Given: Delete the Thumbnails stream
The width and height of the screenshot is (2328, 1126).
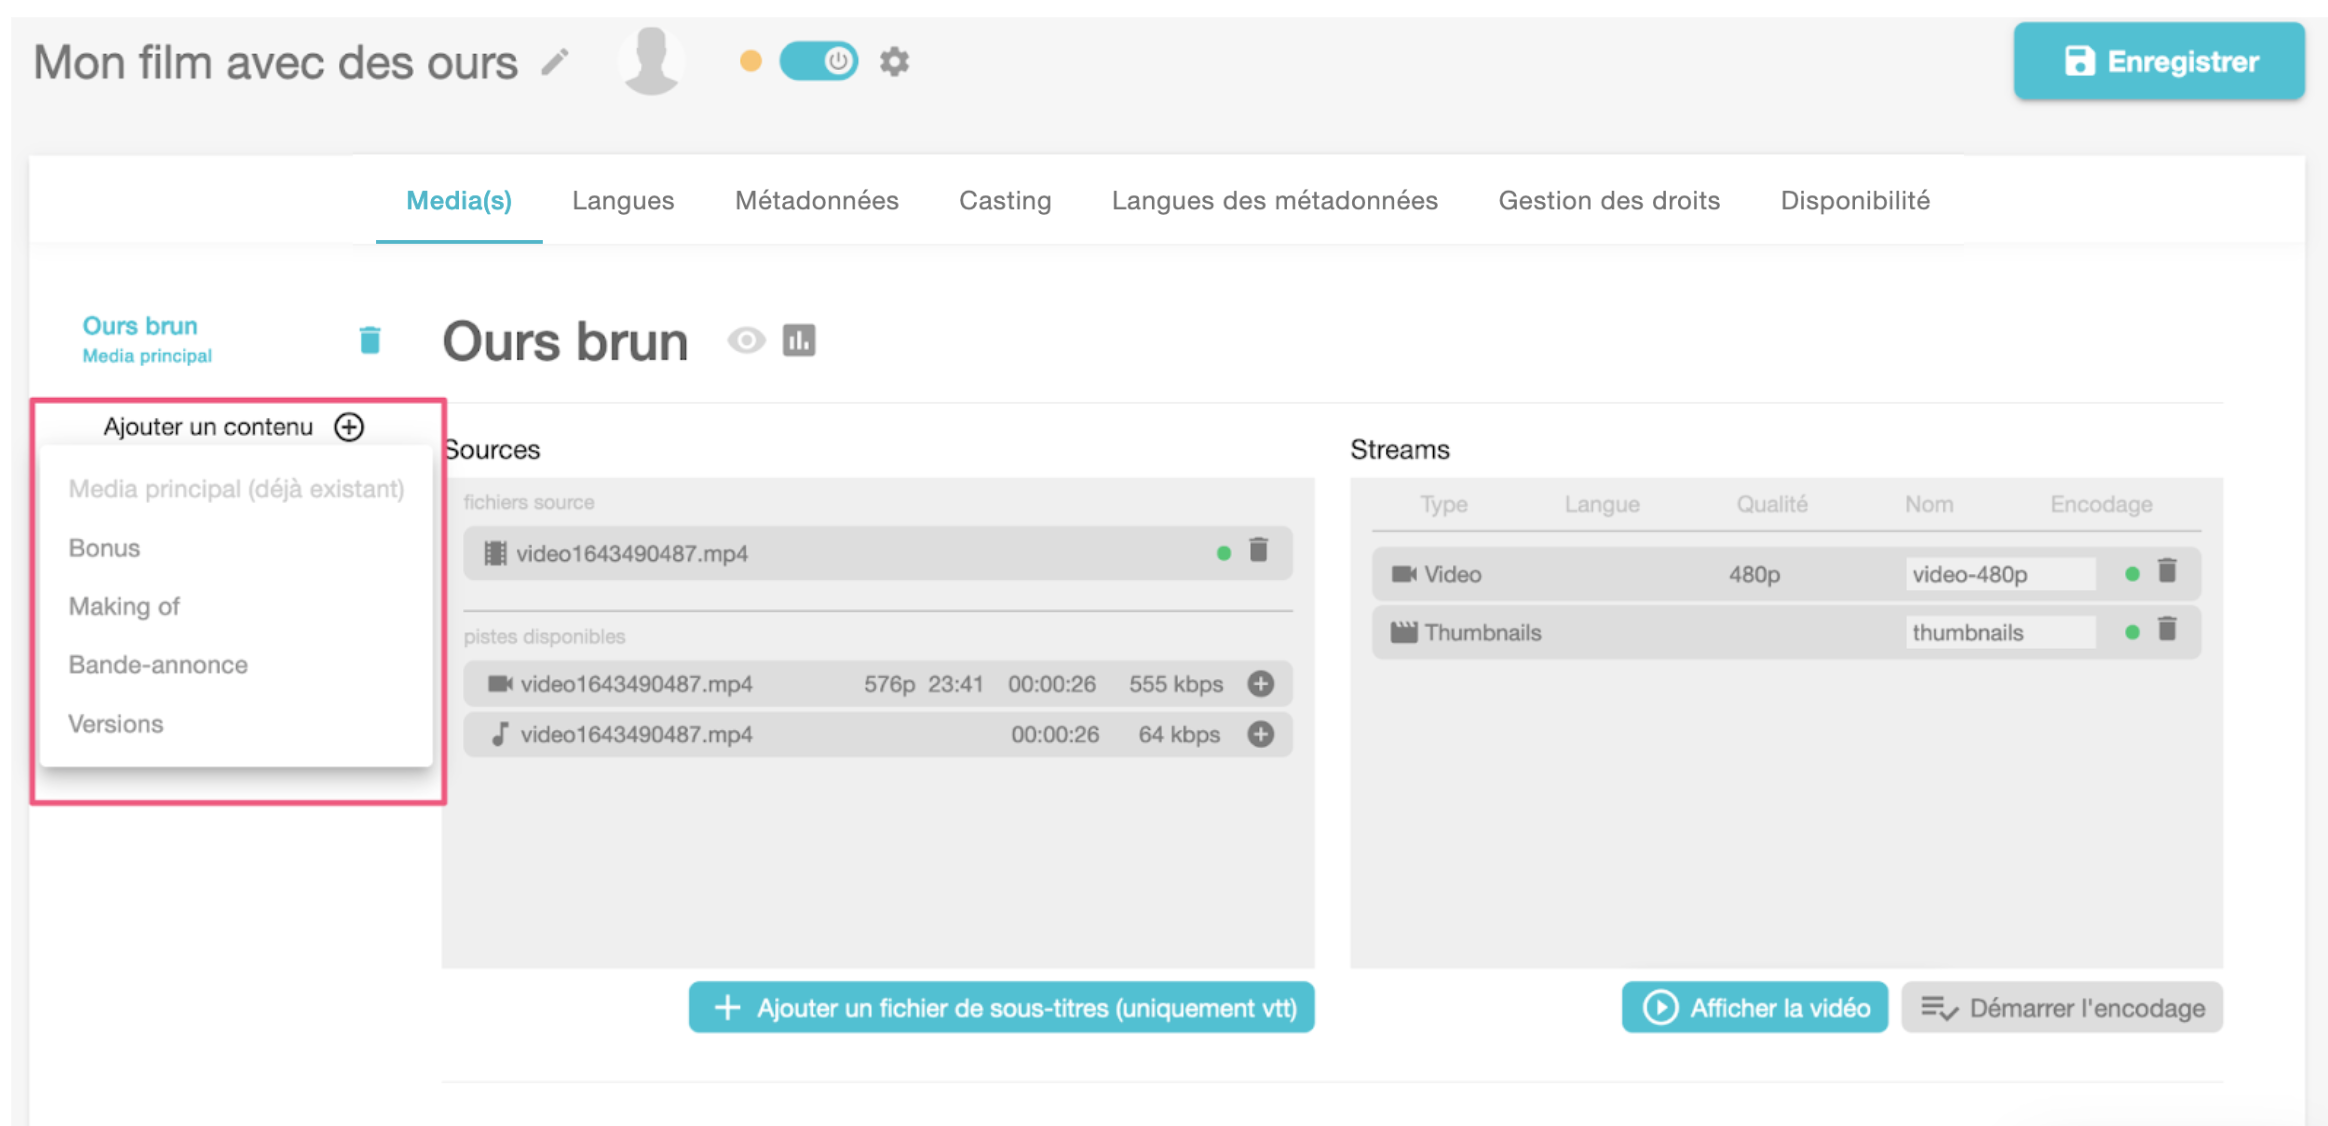Looking at the screenshot, I should point(2167,630).
